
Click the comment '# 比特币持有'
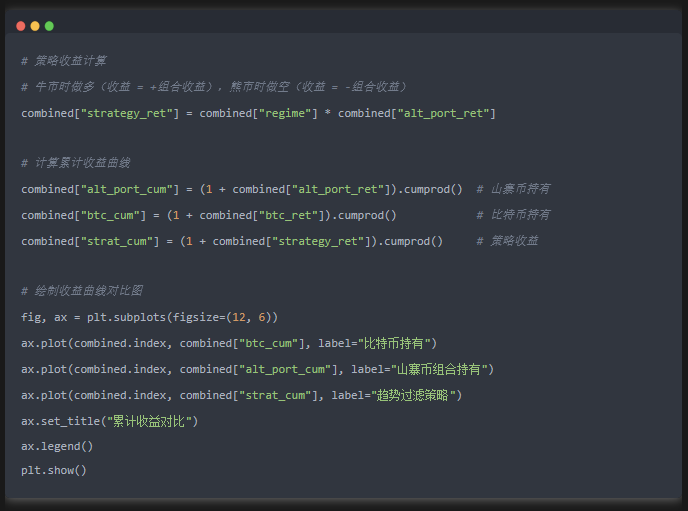(513, 215)
